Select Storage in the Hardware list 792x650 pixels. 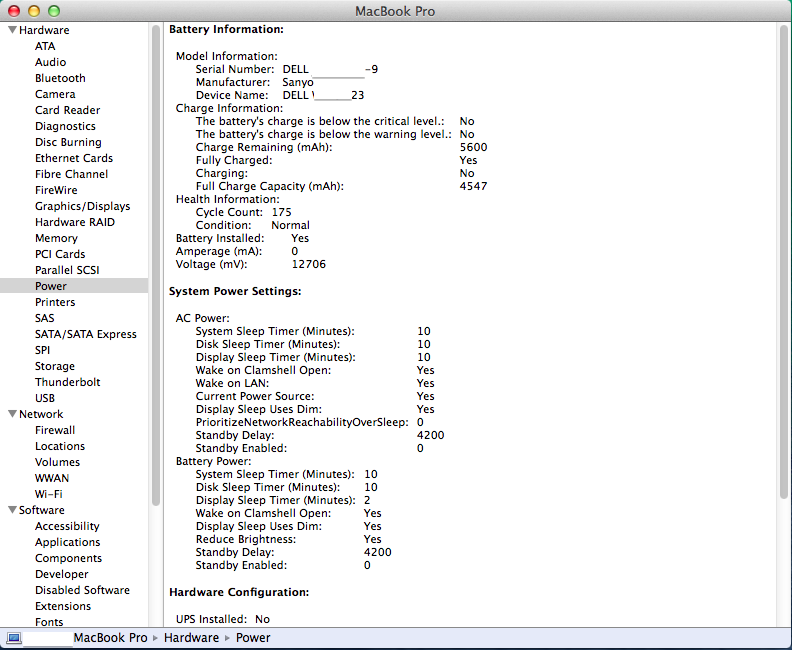tap(55, 366)
